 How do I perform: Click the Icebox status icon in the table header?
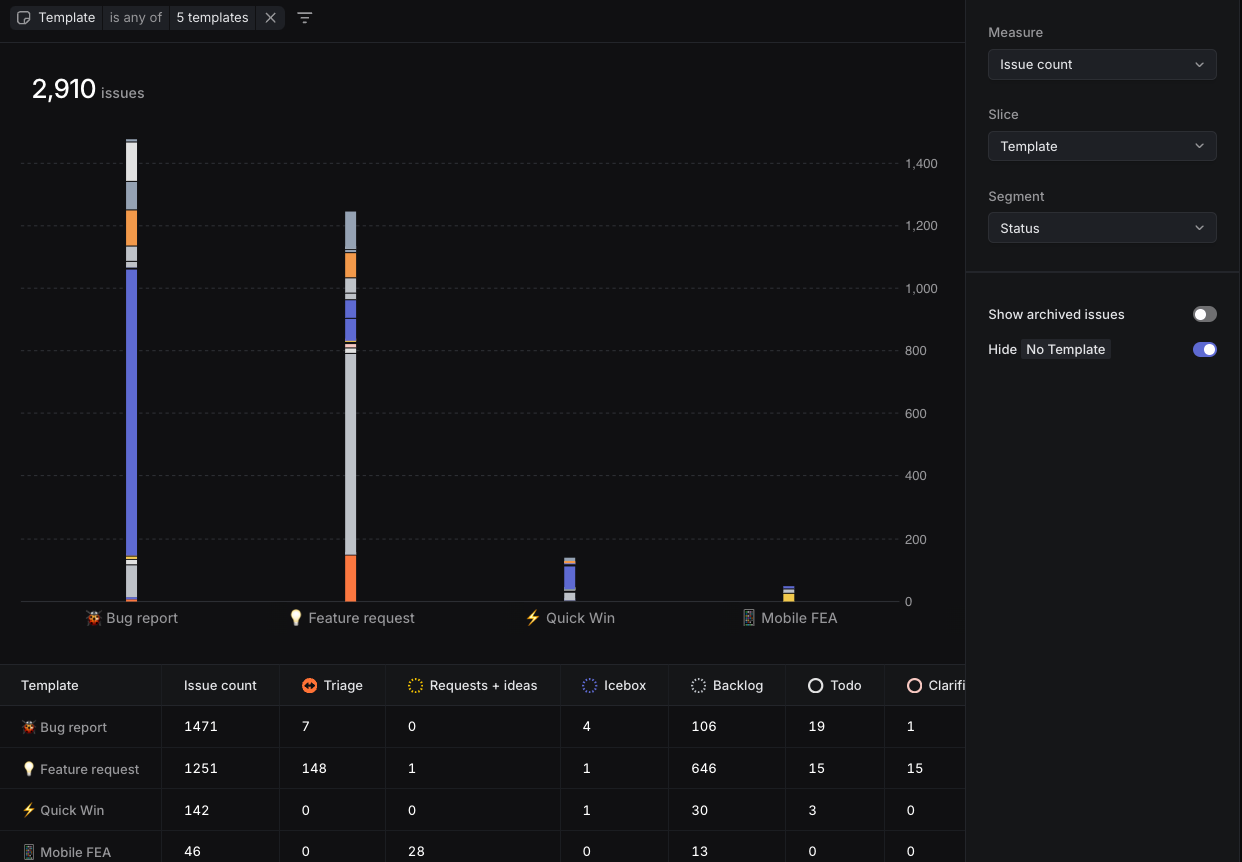pyautogui.click(x=590, y=685)
